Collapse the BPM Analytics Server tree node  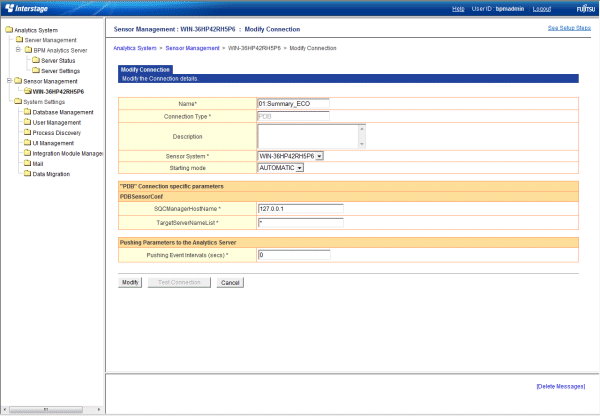(x=18, y=50)
